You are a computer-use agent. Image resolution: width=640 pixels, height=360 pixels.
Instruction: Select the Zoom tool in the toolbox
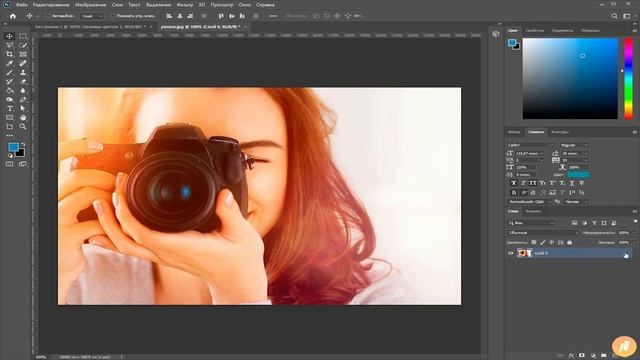23,127
